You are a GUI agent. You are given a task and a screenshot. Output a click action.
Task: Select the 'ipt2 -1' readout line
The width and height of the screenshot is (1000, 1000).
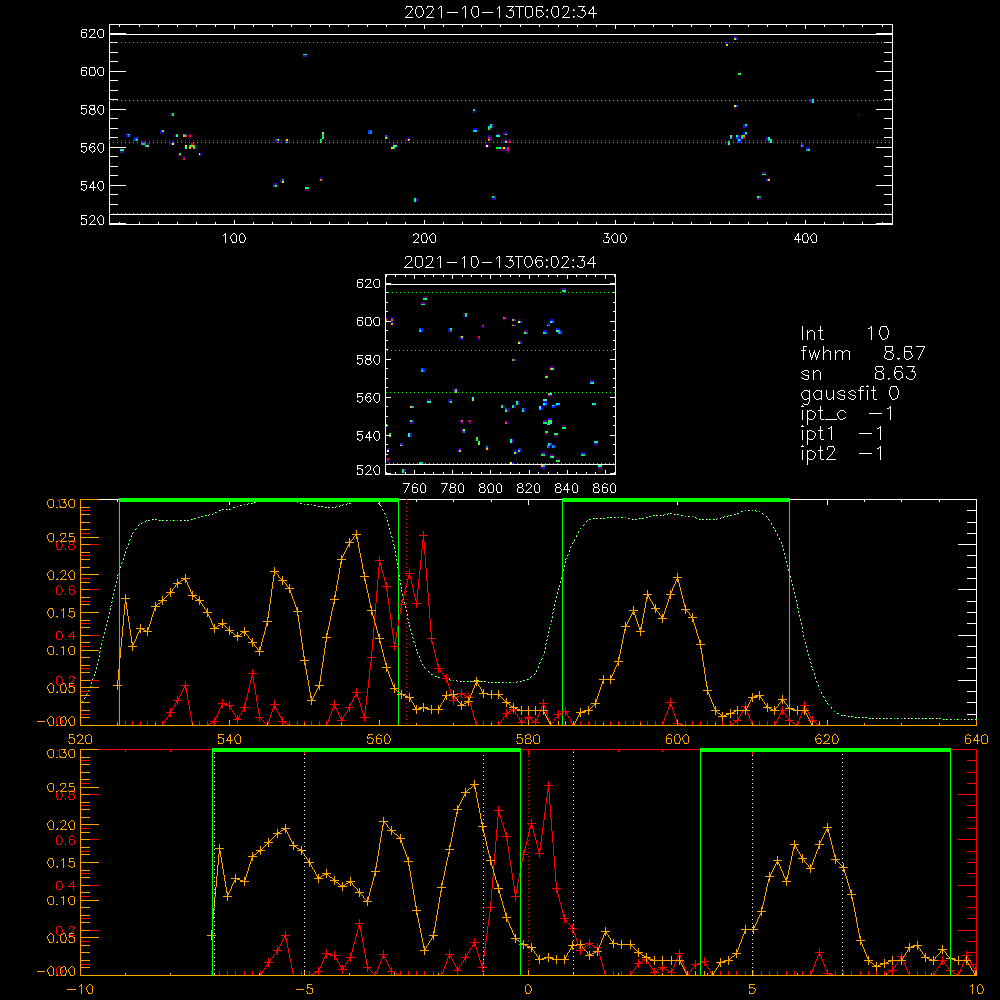[842, 453]
